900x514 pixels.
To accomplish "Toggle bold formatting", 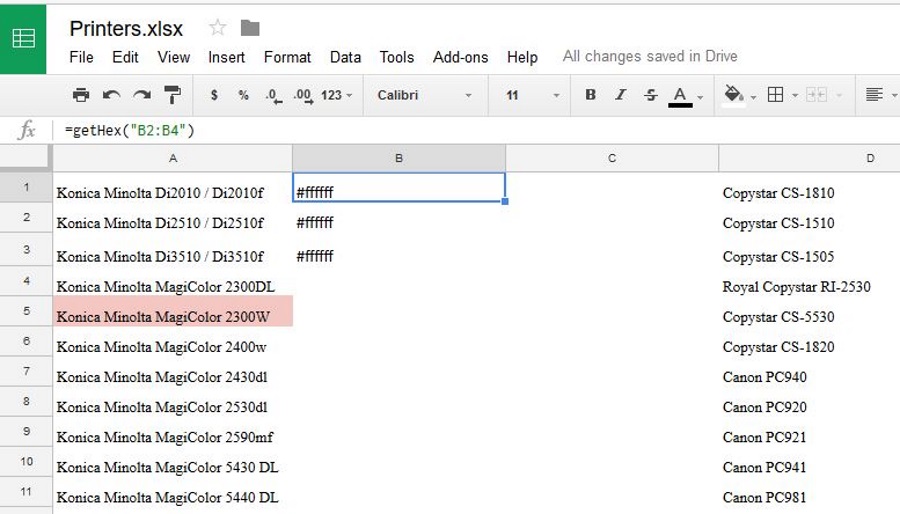I will (x=590, y=95).
